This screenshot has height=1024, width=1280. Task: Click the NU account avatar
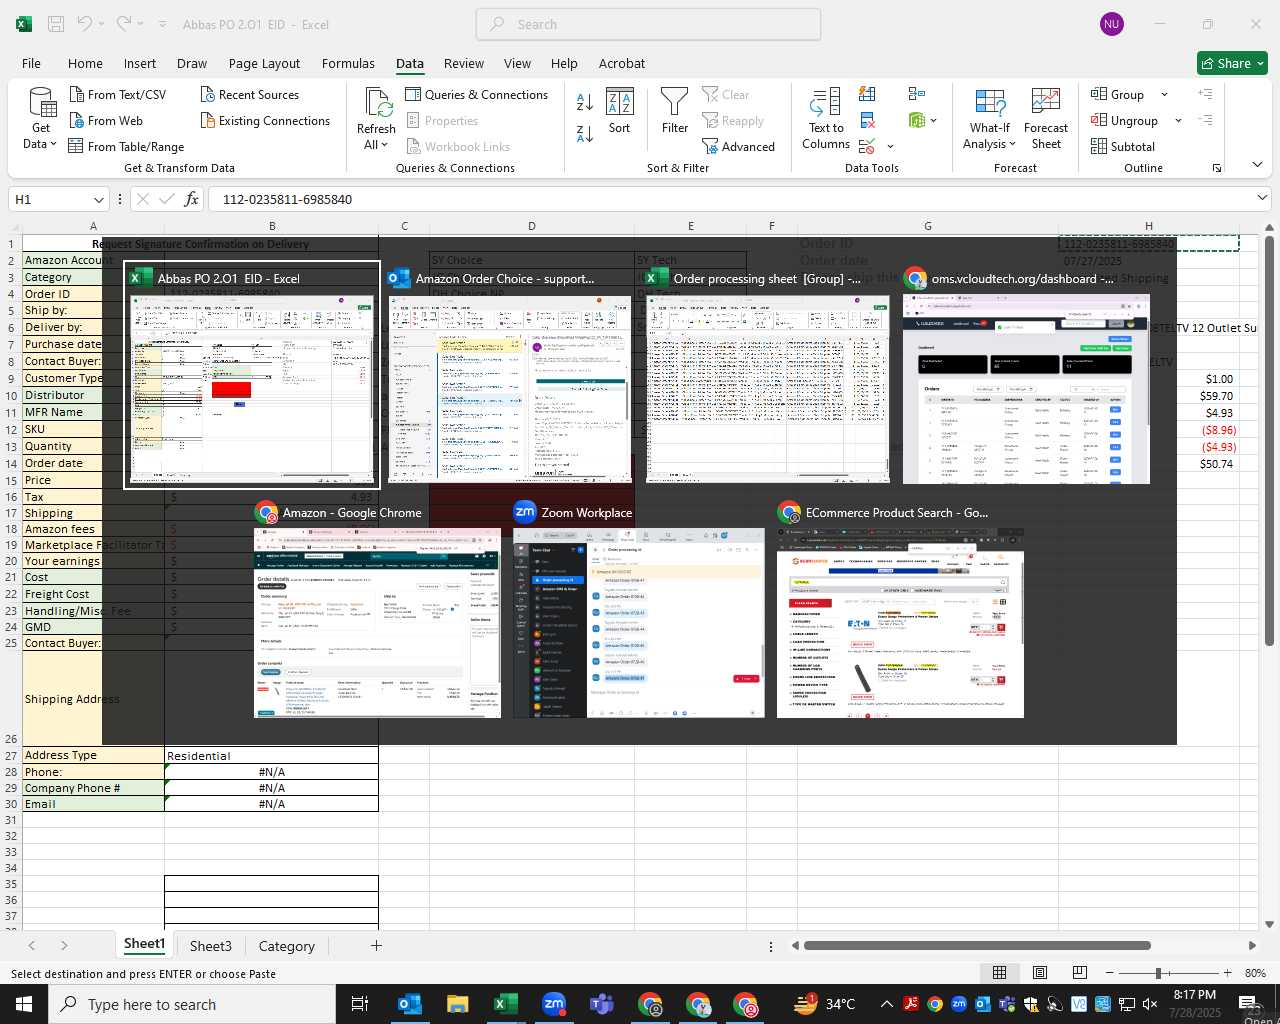coord(1111,24)
